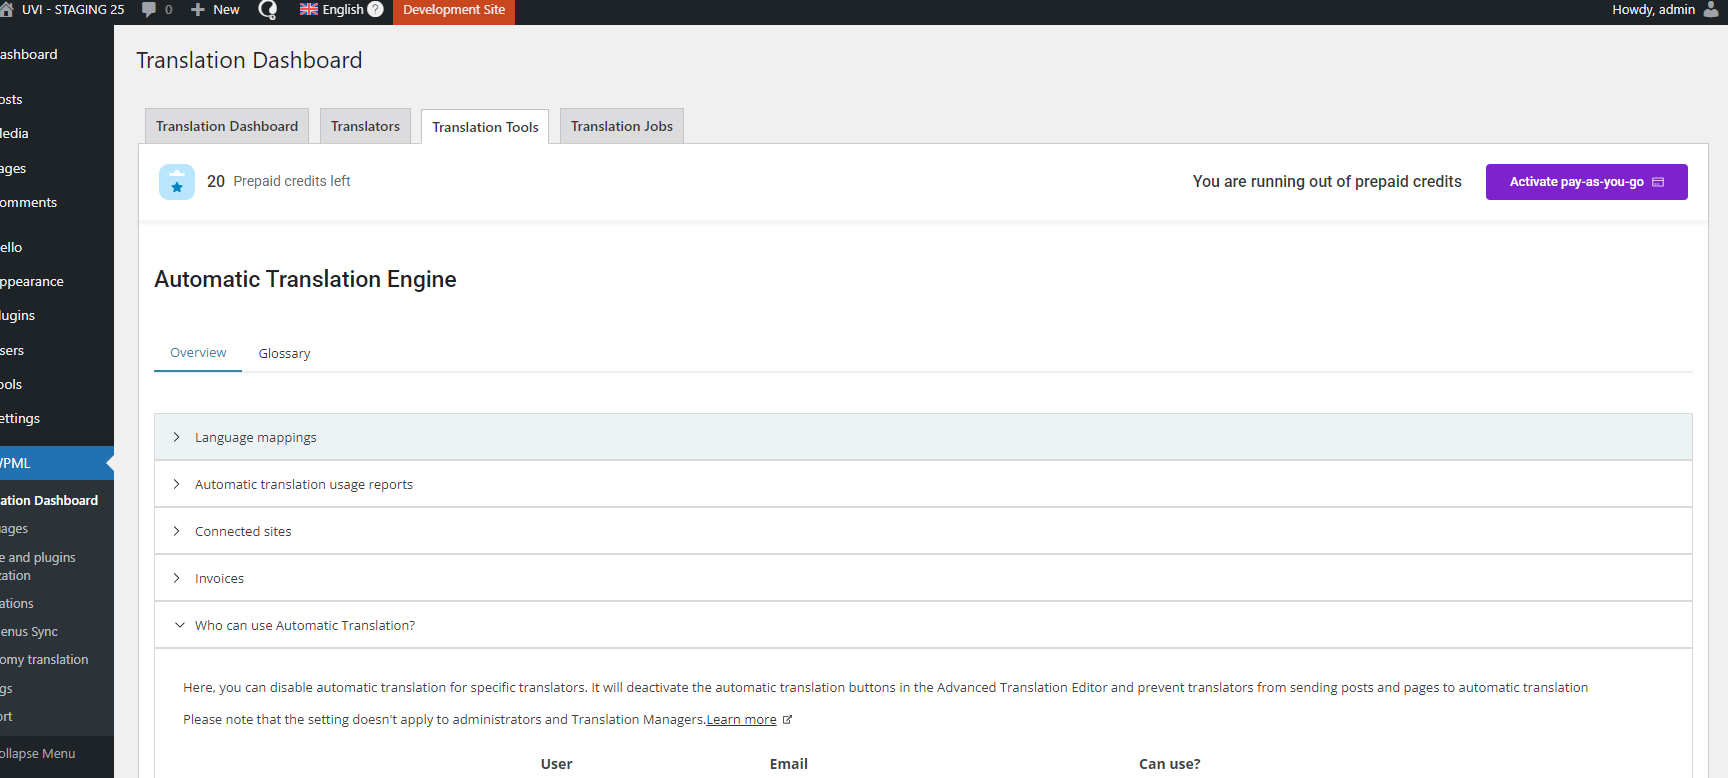Open the Query Monitor style round icon
The width and height of the screenshot is (1728, 778).
[268, 10]
